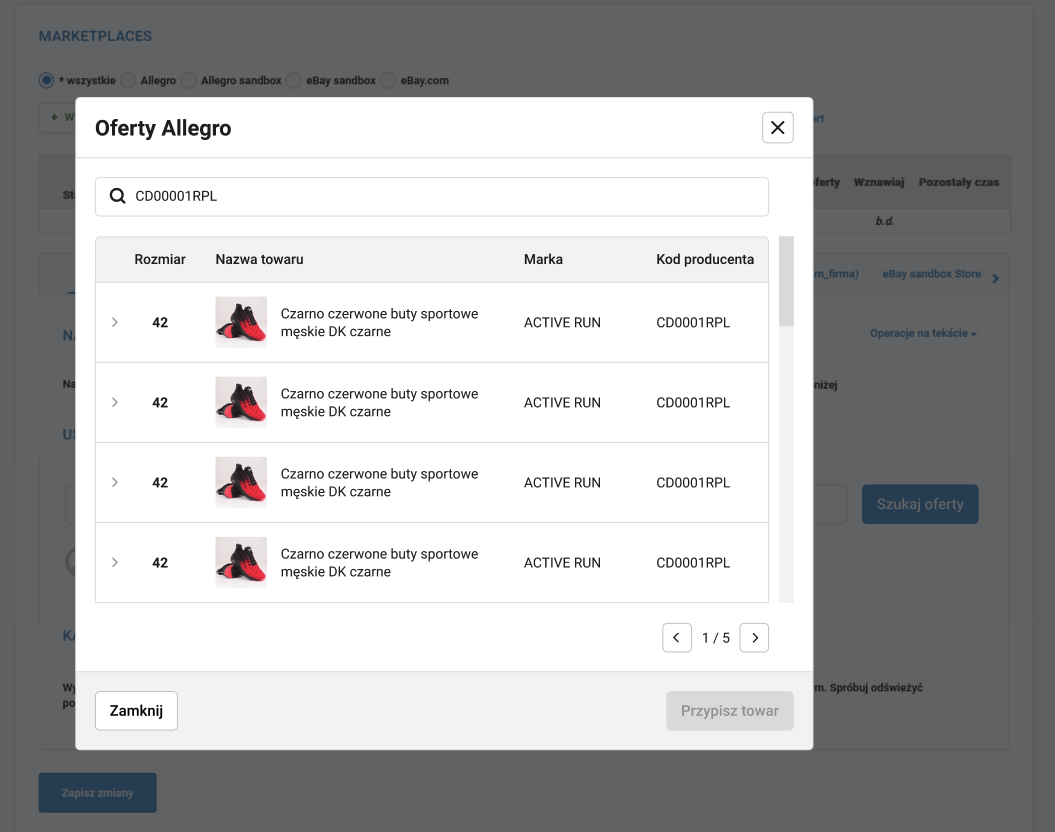
Task: Click the Przypisz towar button
Action: tap(729, 711)
